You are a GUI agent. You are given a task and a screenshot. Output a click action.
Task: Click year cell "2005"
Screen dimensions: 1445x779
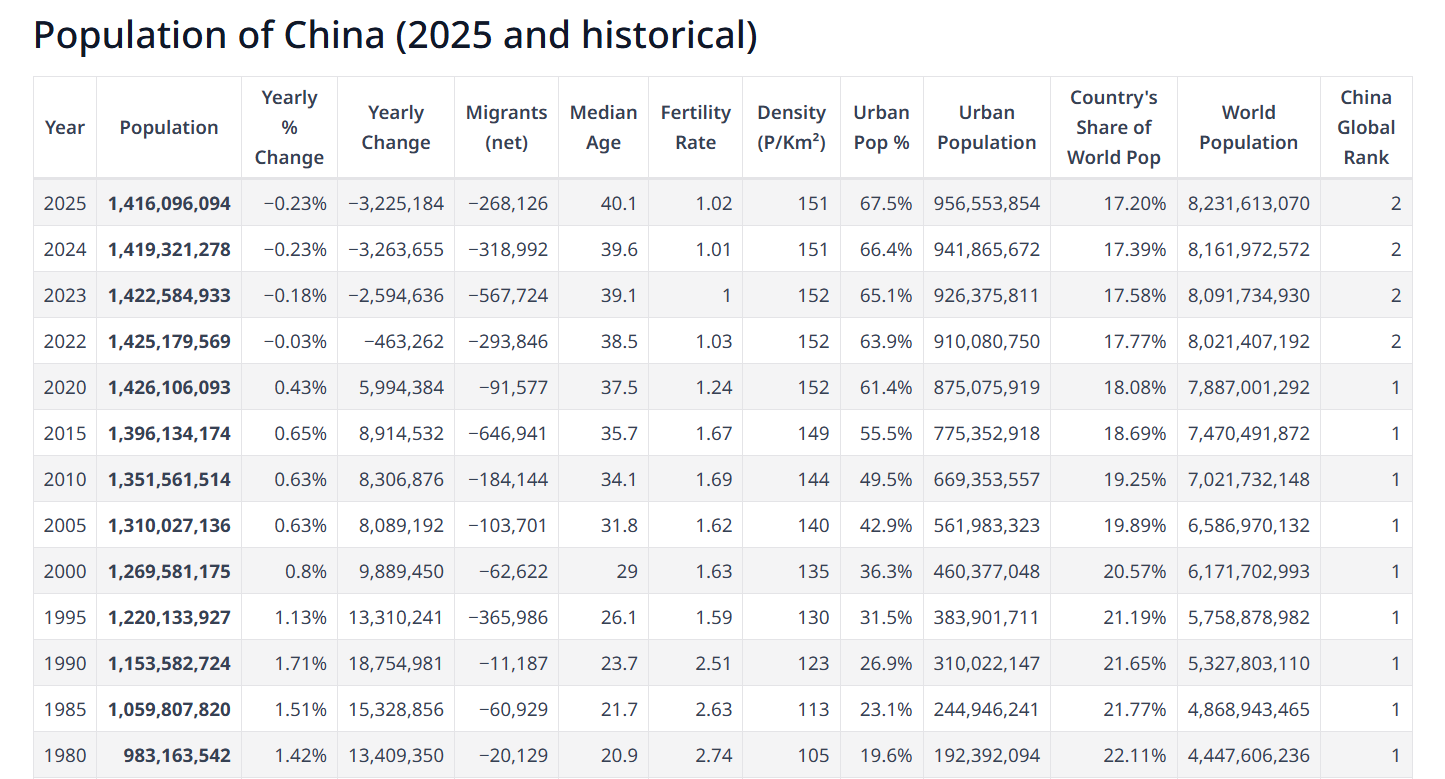[x=65, y=526]
